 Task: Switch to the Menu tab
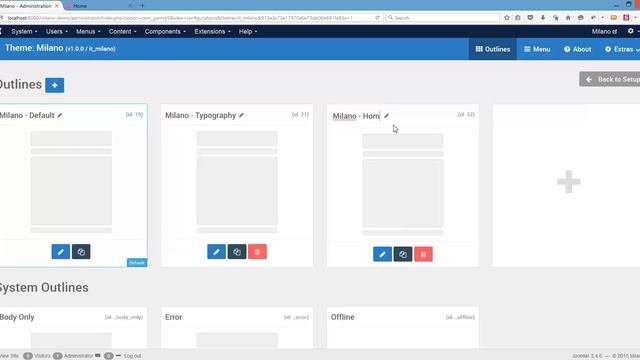pyautogui.click(x=537, y=49)
